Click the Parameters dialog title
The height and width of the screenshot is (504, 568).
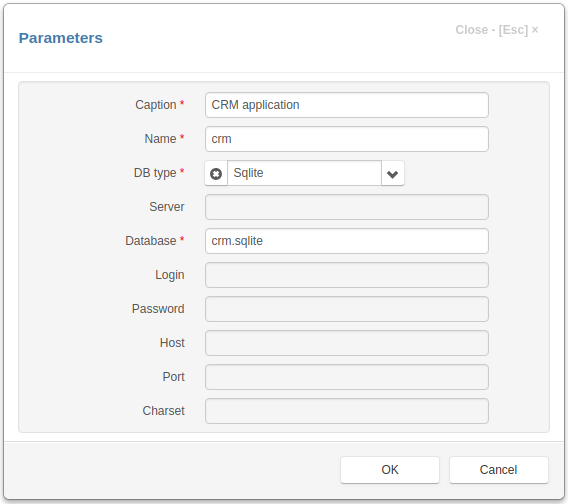coord(61,38)
